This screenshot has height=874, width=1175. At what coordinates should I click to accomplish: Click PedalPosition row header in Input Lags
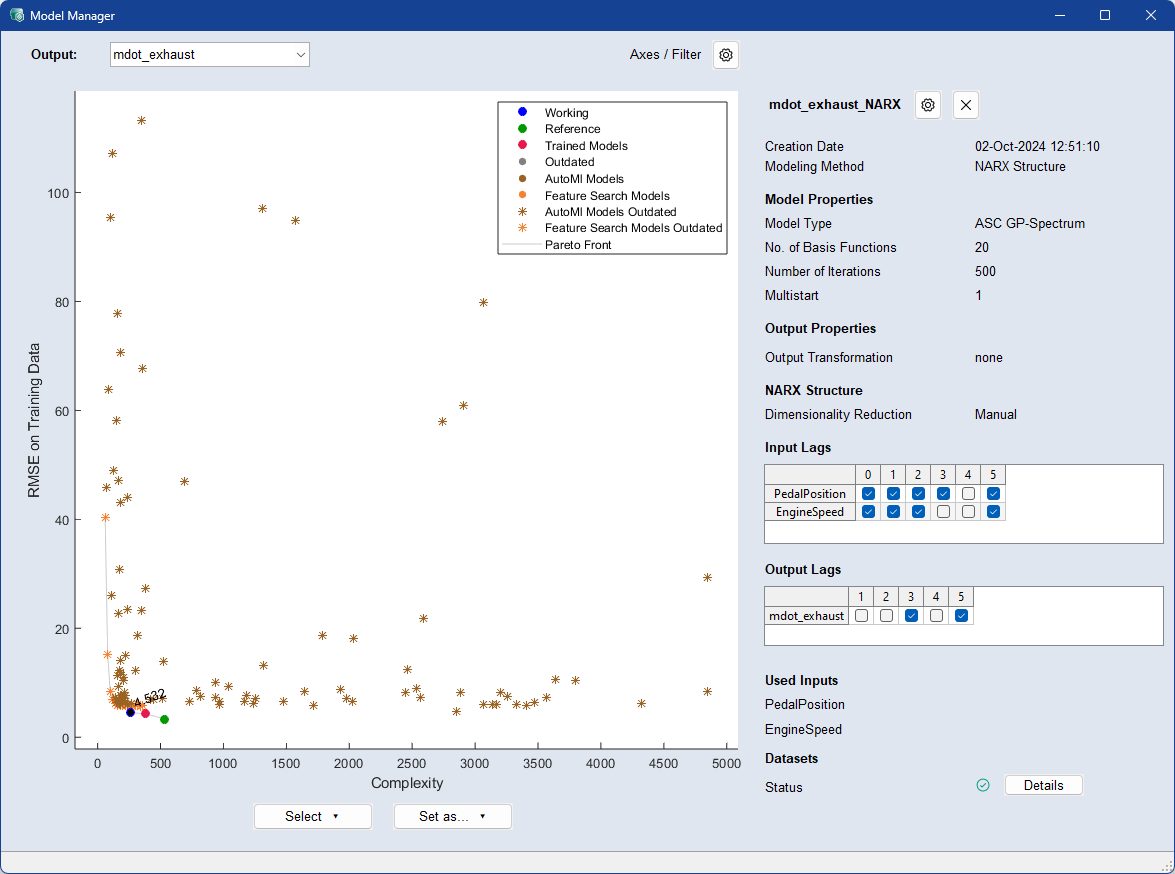[809, 493]
